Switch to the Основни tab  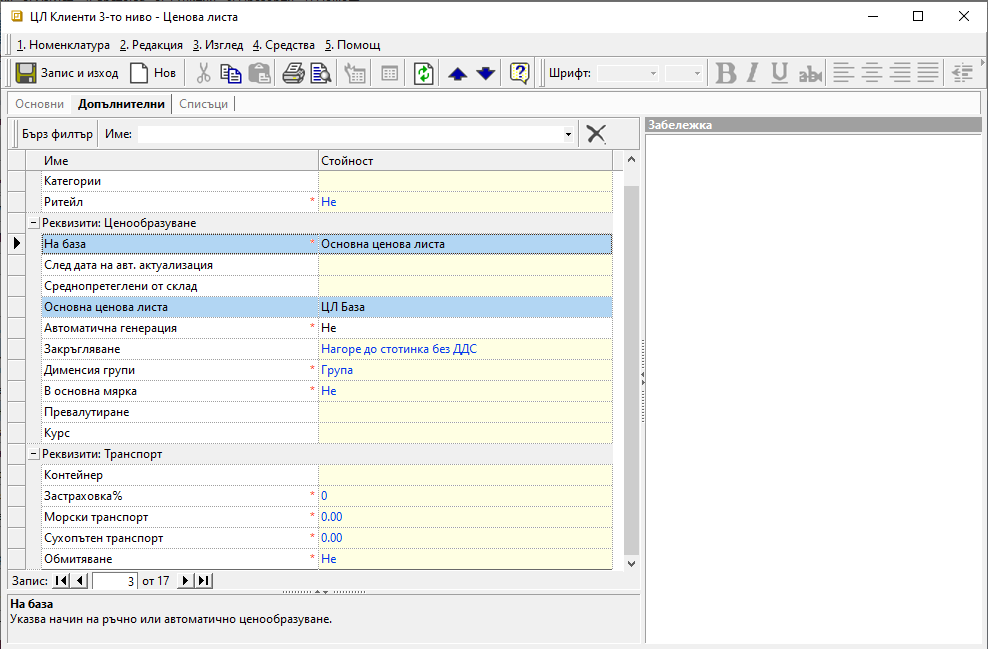(x=39, y=104)
